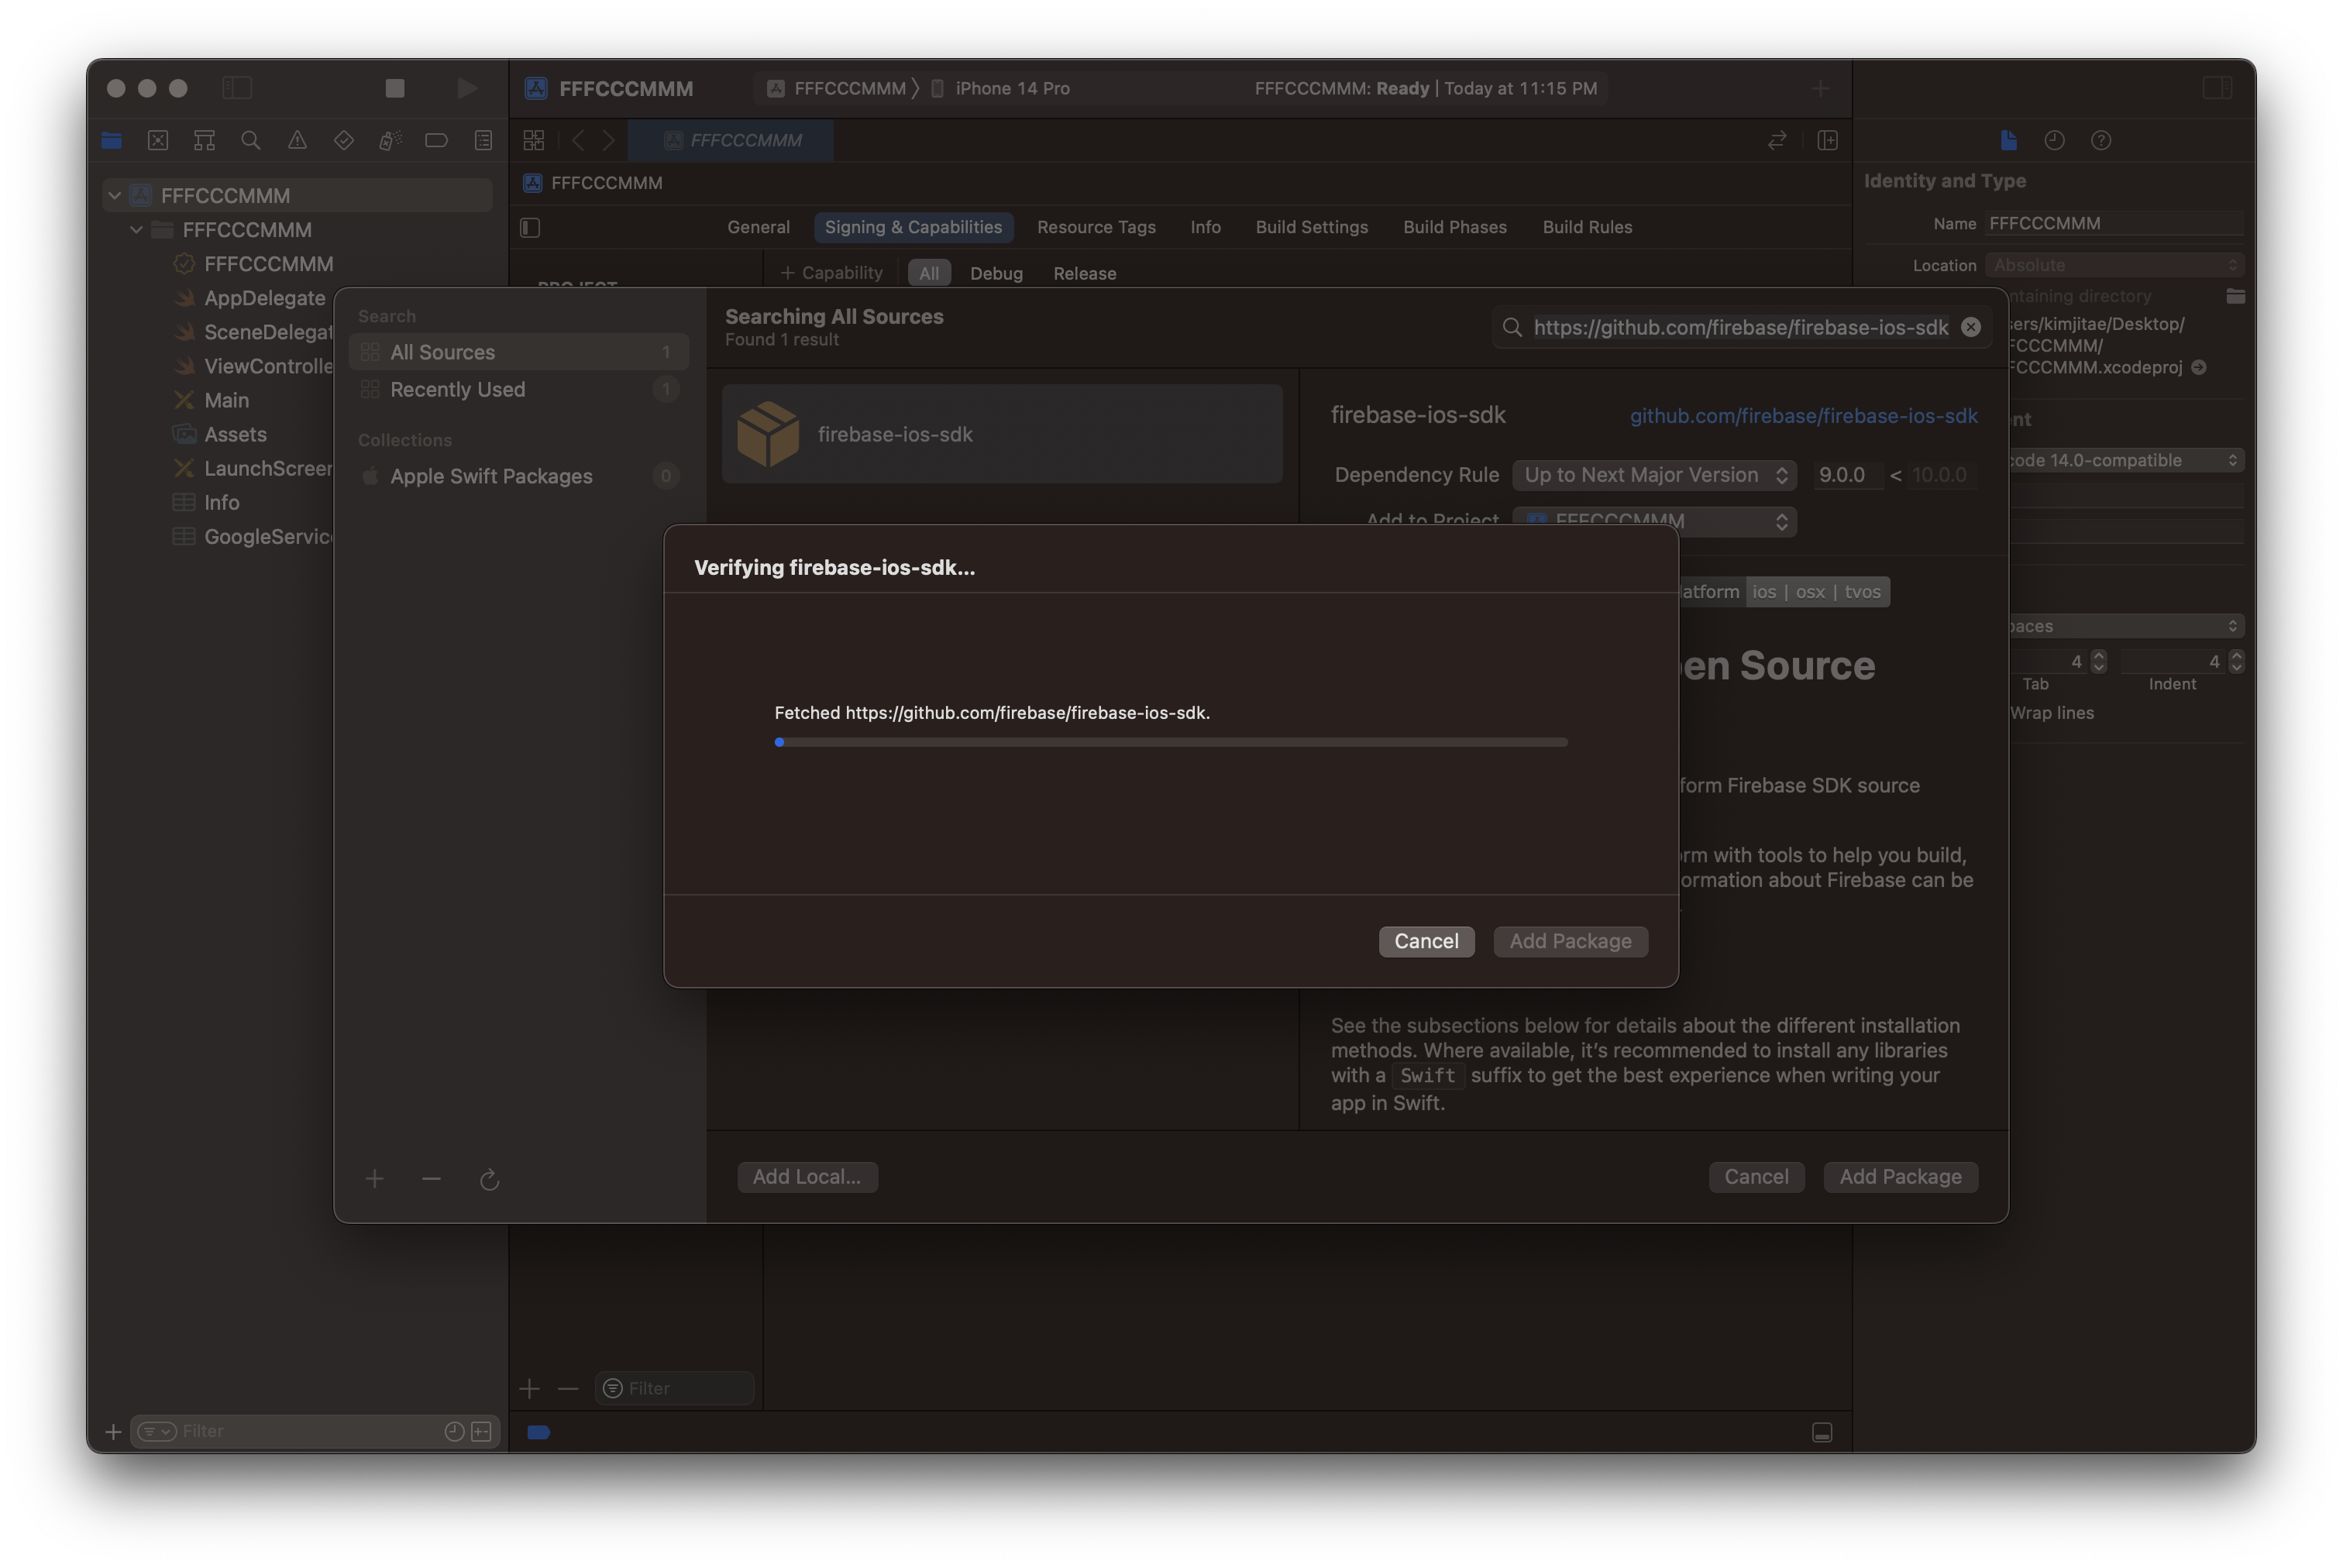Select the Release configuration filter
The image size is (2343, 1568).
[x=1084, y=273]
